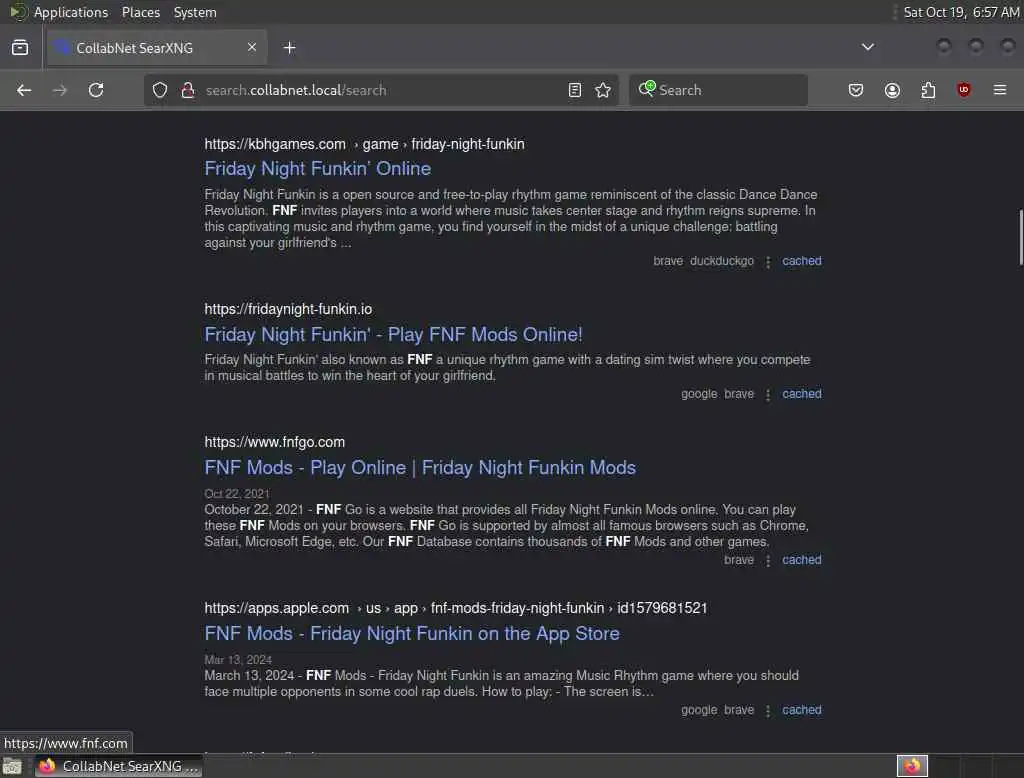Click duckduckgo engine label on first result
This screenshot has height=778, width=1024.
[x=722, y=261]
